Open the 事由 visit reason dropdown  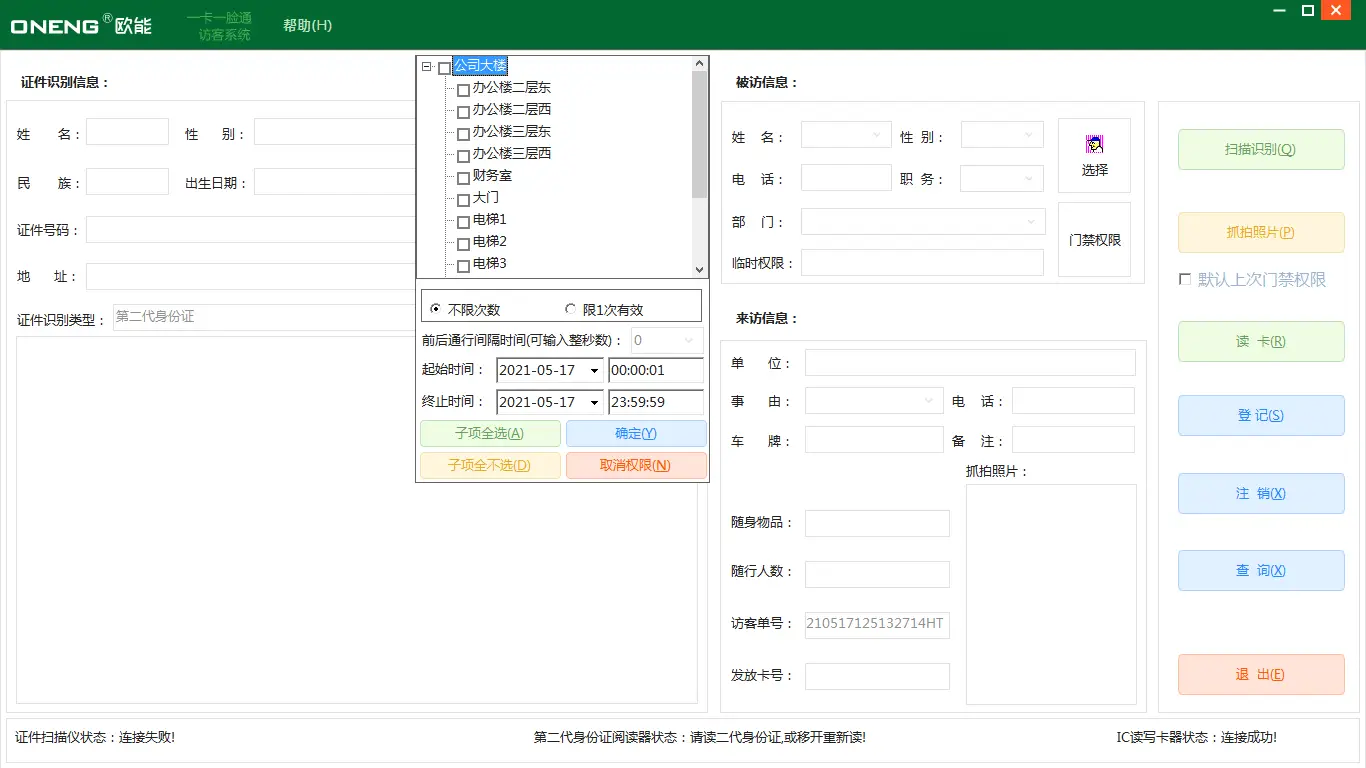tap(930, 400)
